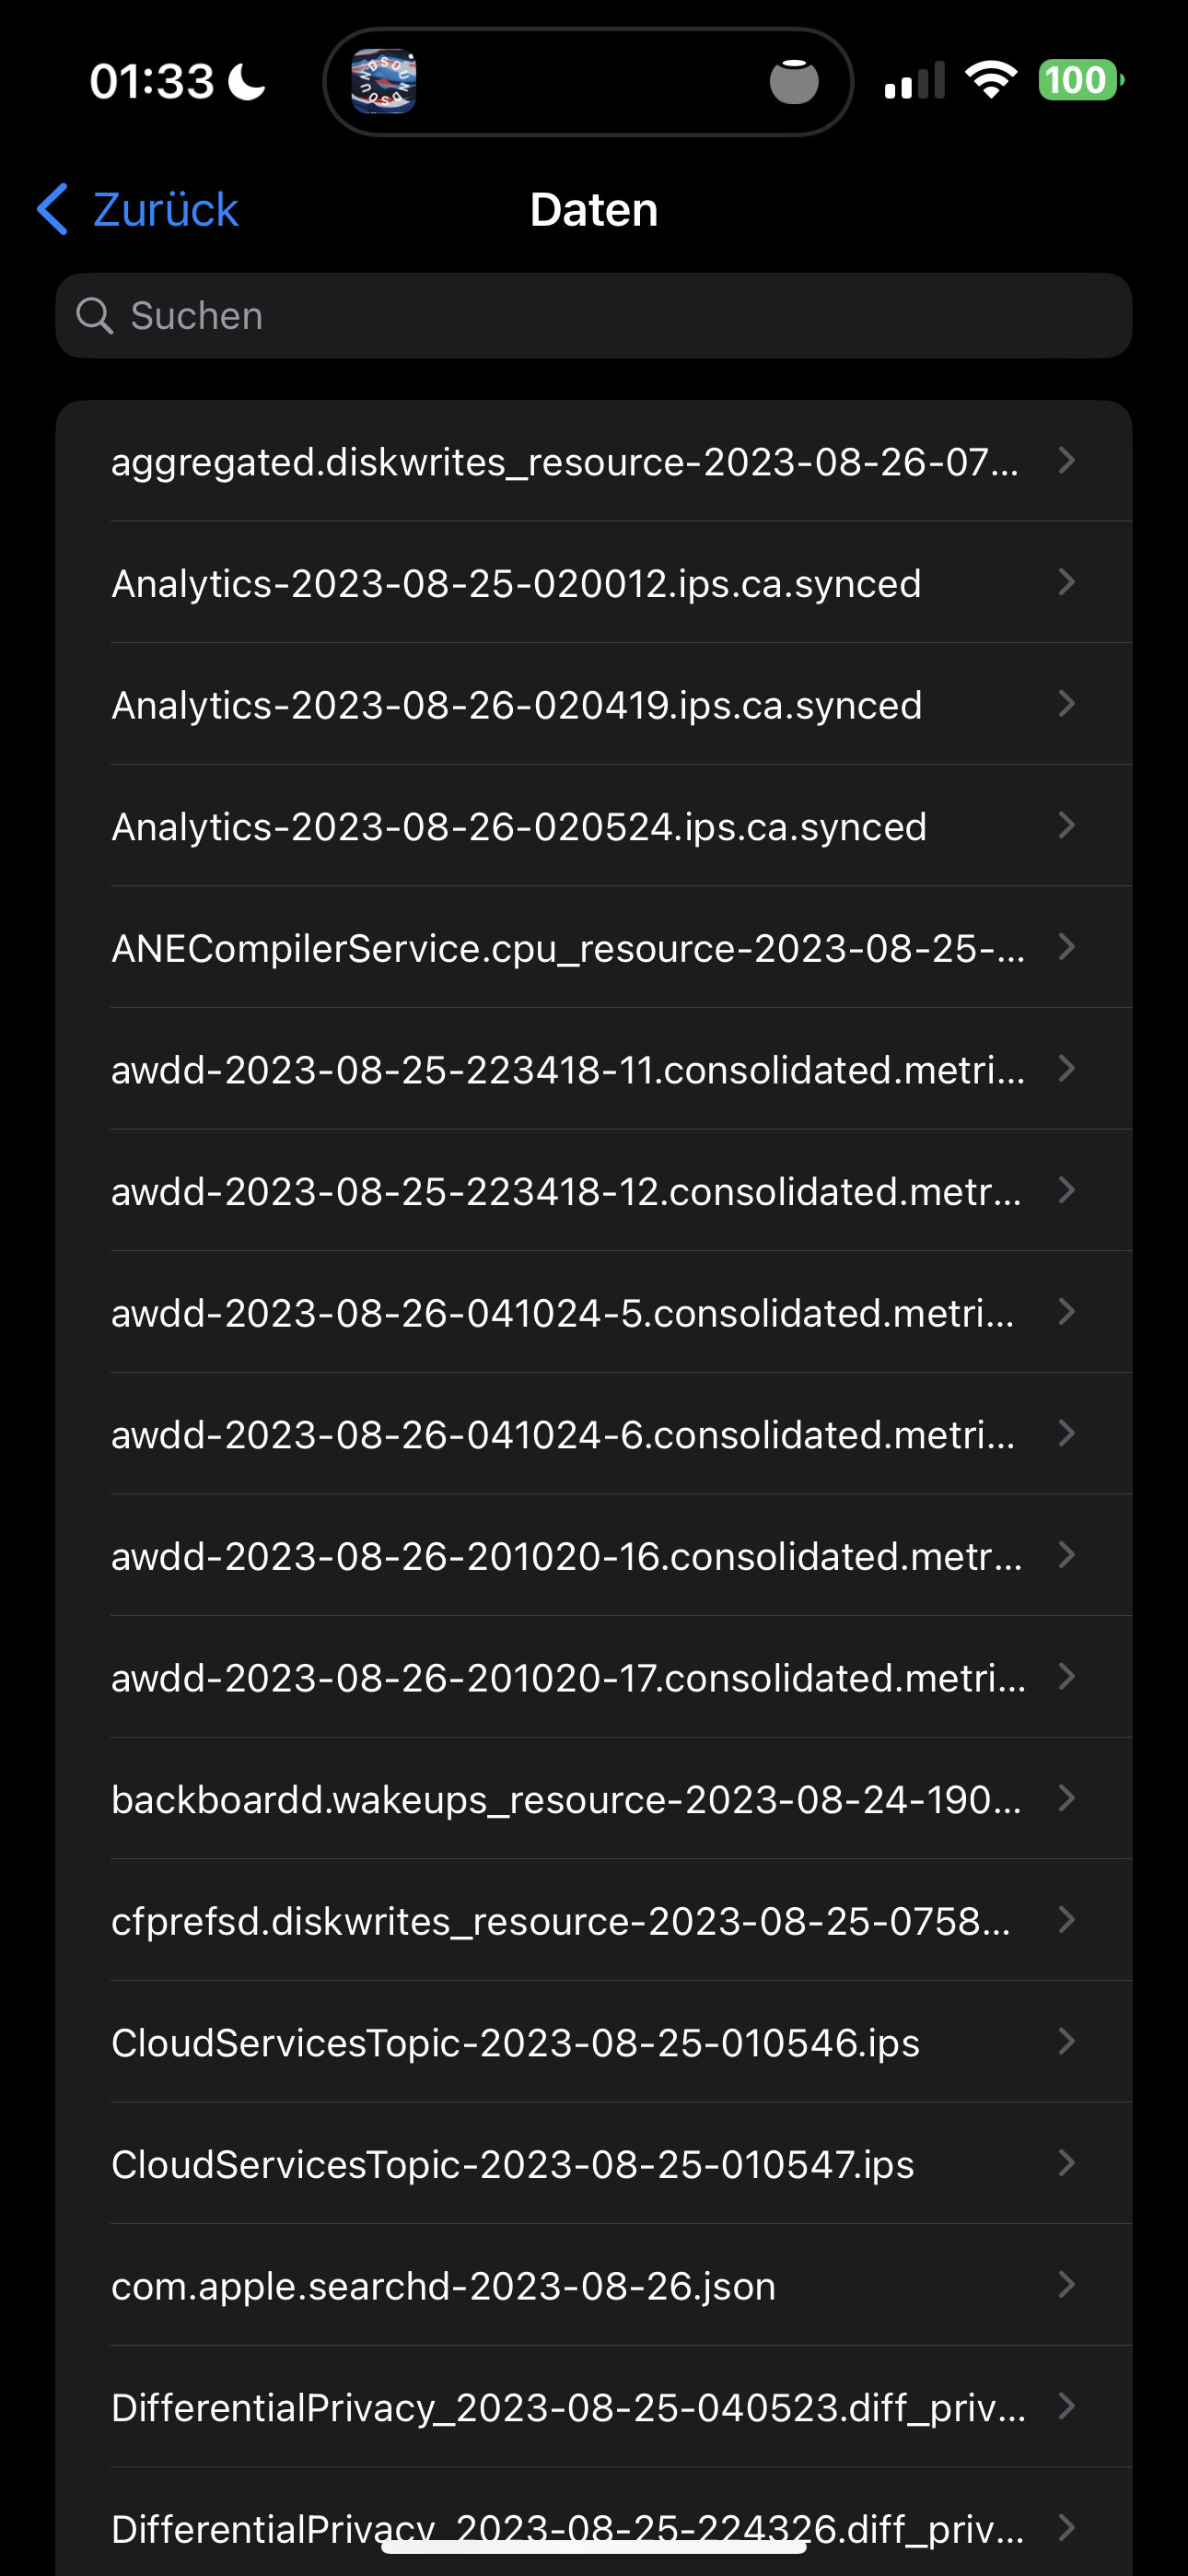Viewport: 1188px width, 2576px height.
Task: Tap the moon Focus mode icon
Action: pyautogui.click(x=247, y=82)
